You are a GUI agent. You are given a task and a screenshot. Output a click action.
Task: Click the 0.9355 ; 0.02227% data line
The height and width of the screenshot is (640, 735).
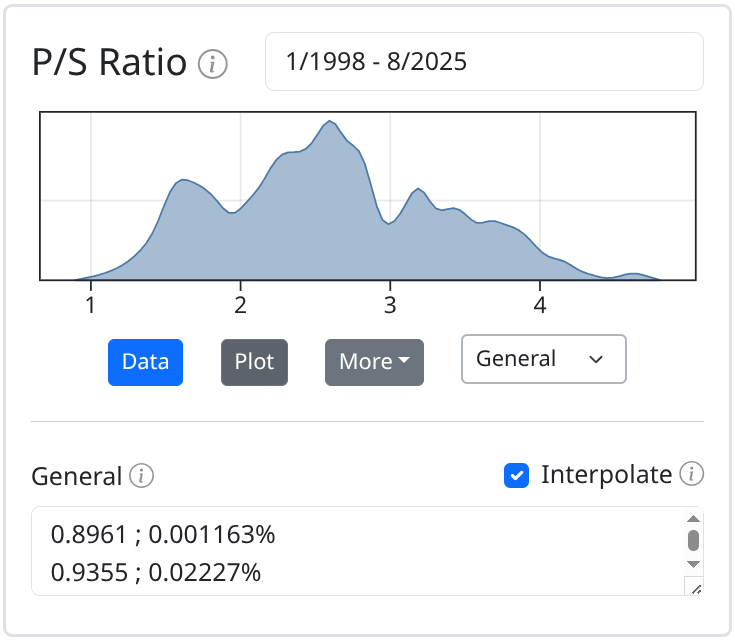[156, 572]
